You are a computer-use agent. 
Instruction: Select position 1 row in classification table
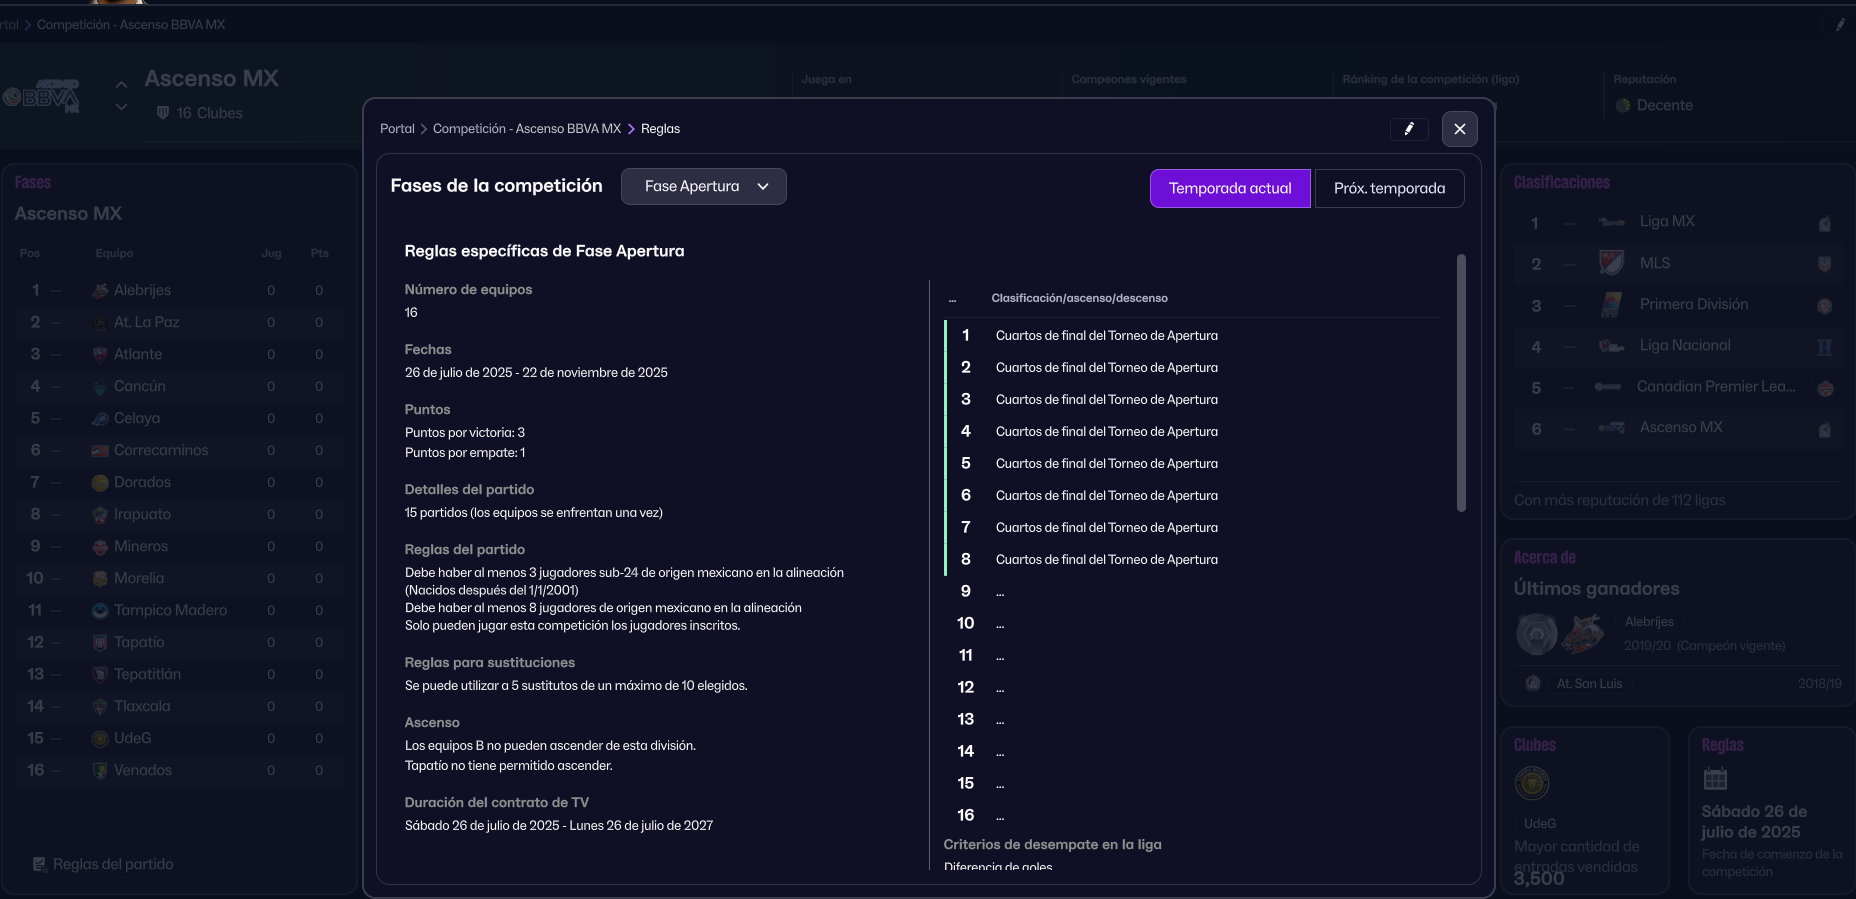point(1090,336)
